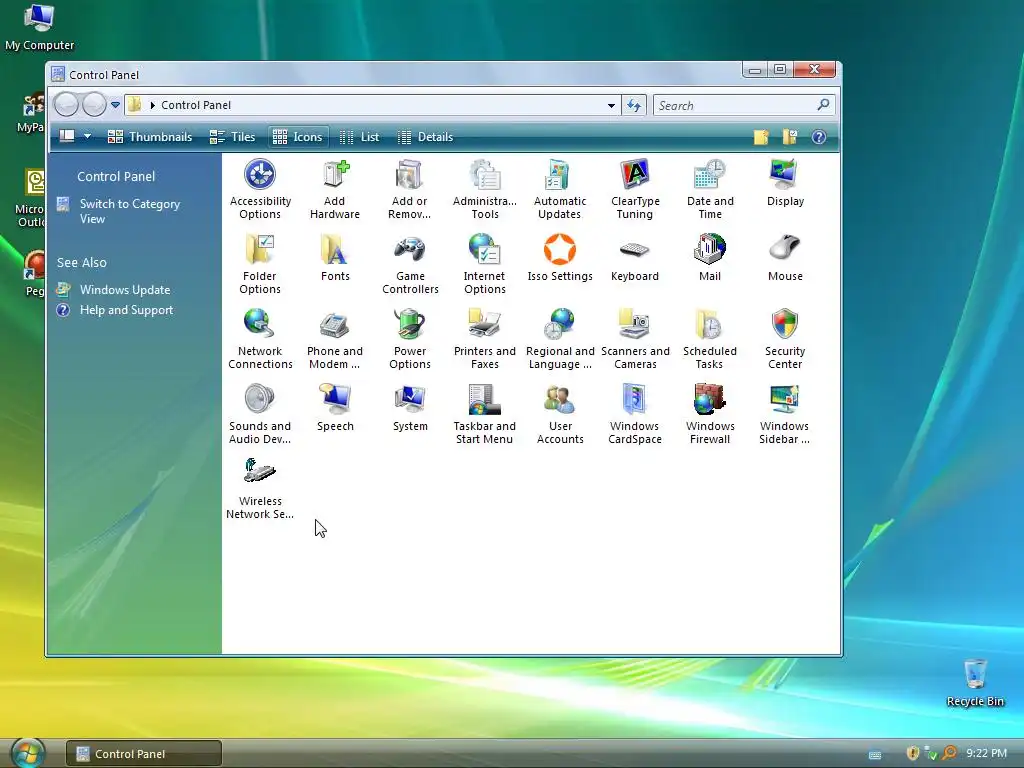This screenshot has width=1024, height=768.
Task: Open Isso Settings
Action: [x=560, y=259]
